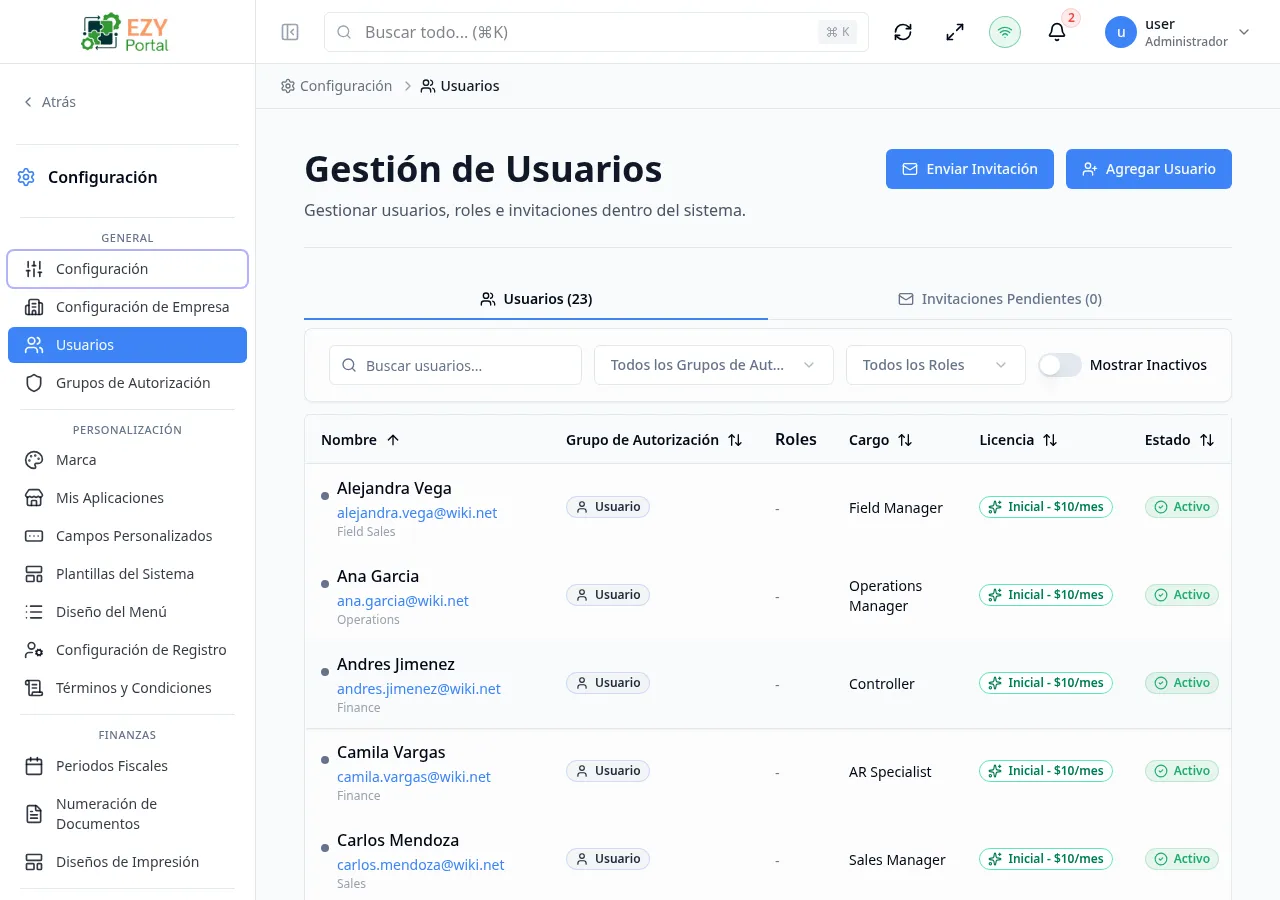Image resolution: width=1280 pixels, height=900 pixels.
Task: Toggle fullscreen with expand arrows icon
Action: (955, 32)
